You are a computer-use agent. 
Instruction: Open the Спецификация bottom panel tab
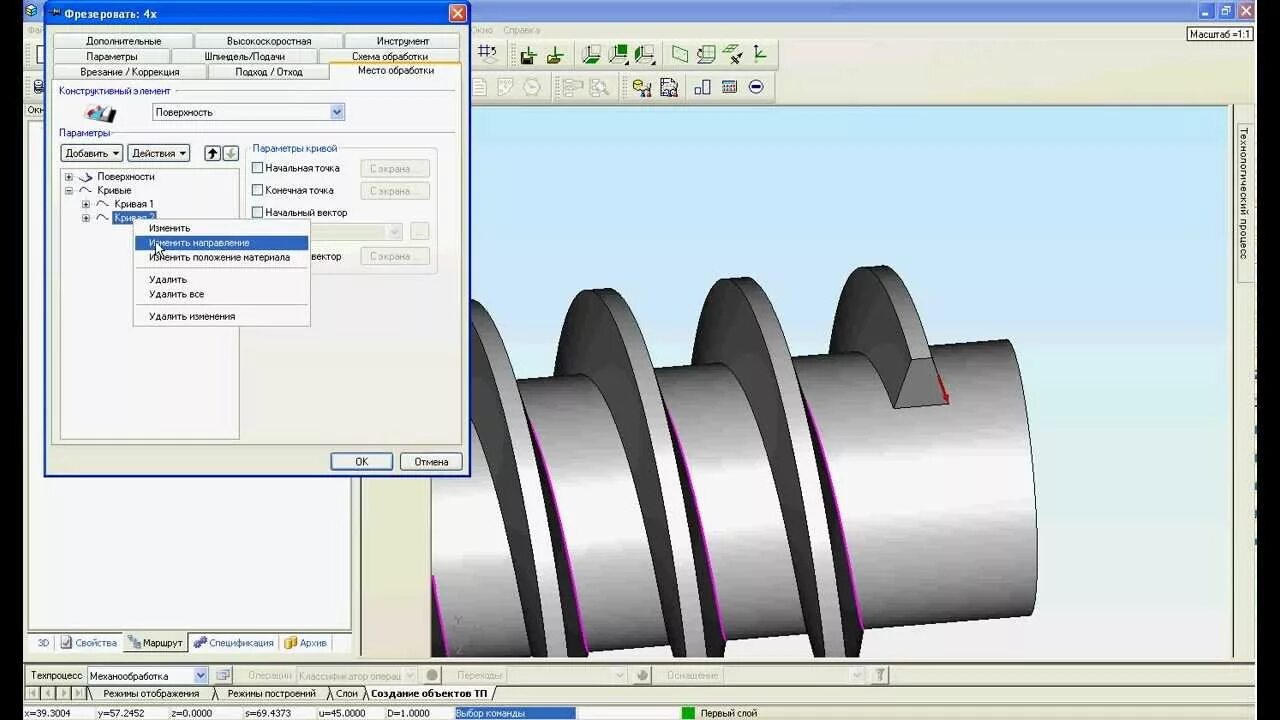pyautogui.click(x=233, y=643)
